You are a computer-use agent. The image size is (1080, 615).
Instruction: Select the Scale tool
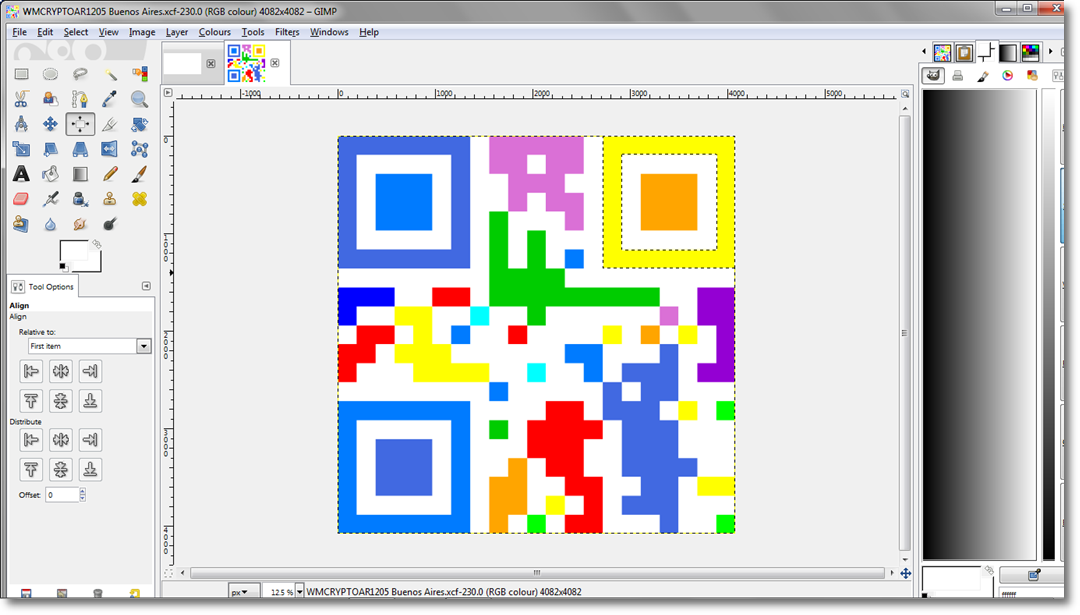pyautogui.click(x=21, y=149)
